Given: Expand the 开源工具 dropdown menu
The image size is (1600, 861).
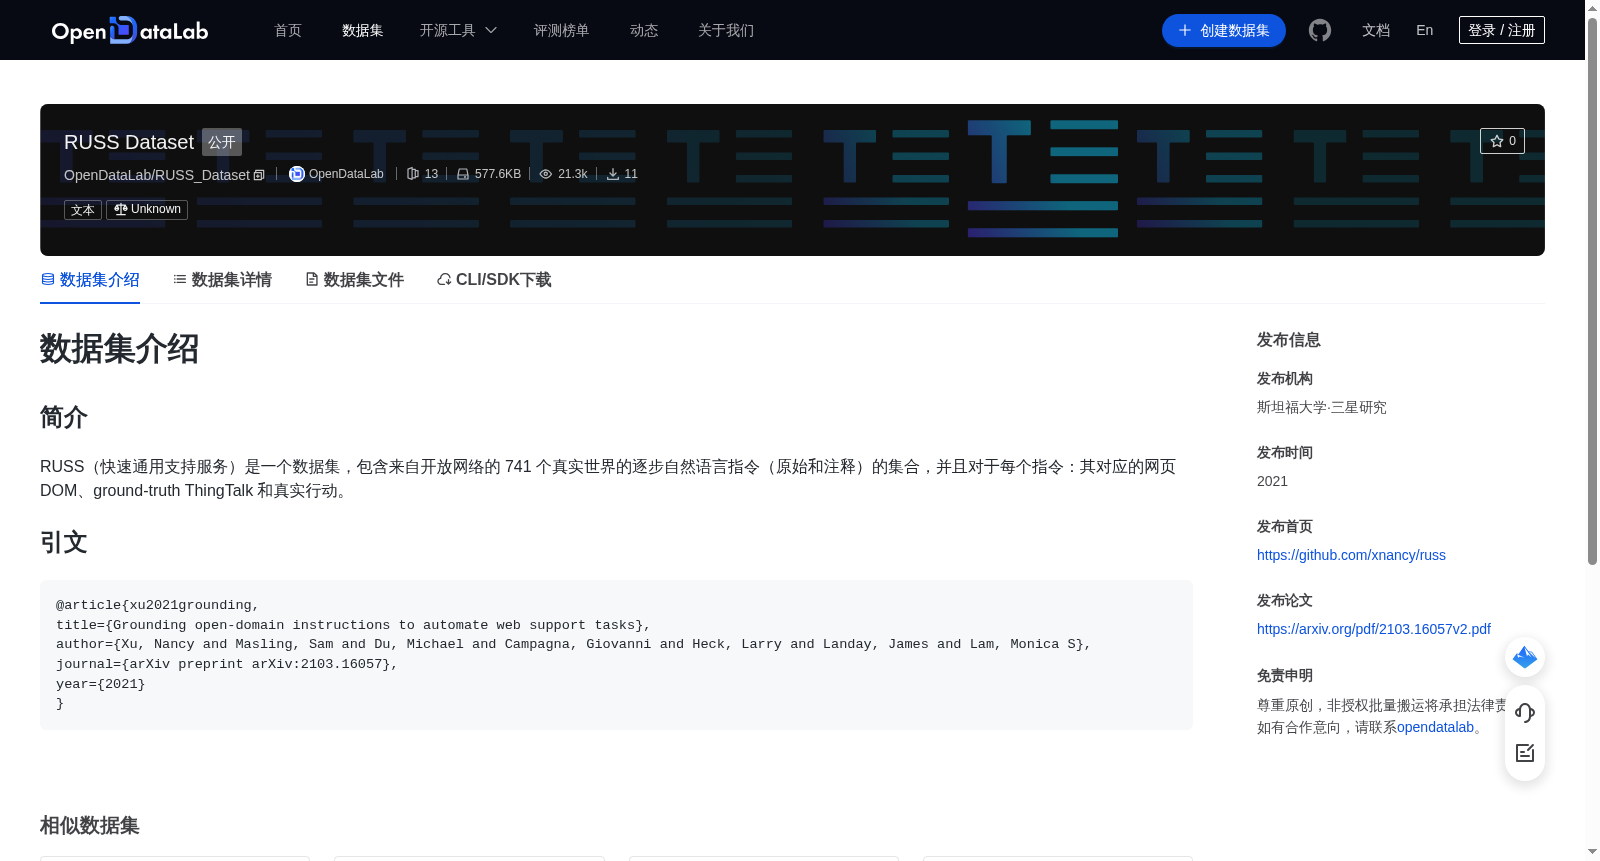Looking at the screenshot, I should (458, 30).
